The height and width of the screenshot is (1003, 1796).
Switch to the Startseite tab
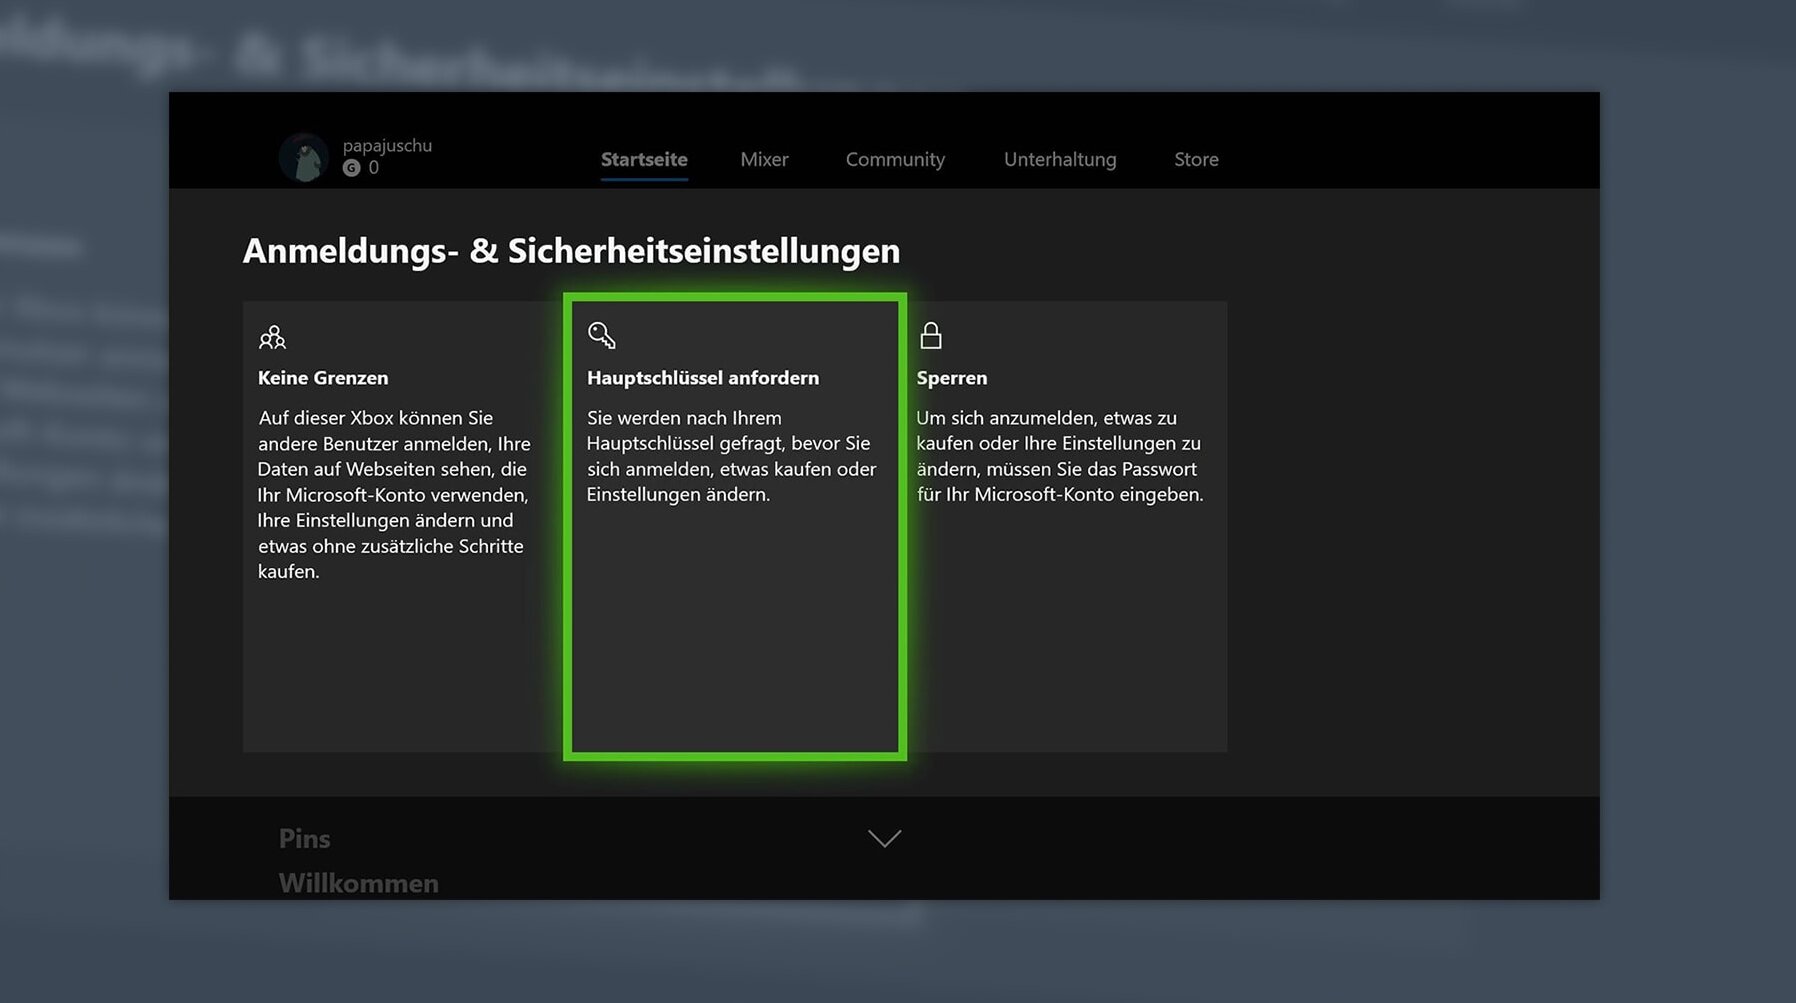click(644, 159)
